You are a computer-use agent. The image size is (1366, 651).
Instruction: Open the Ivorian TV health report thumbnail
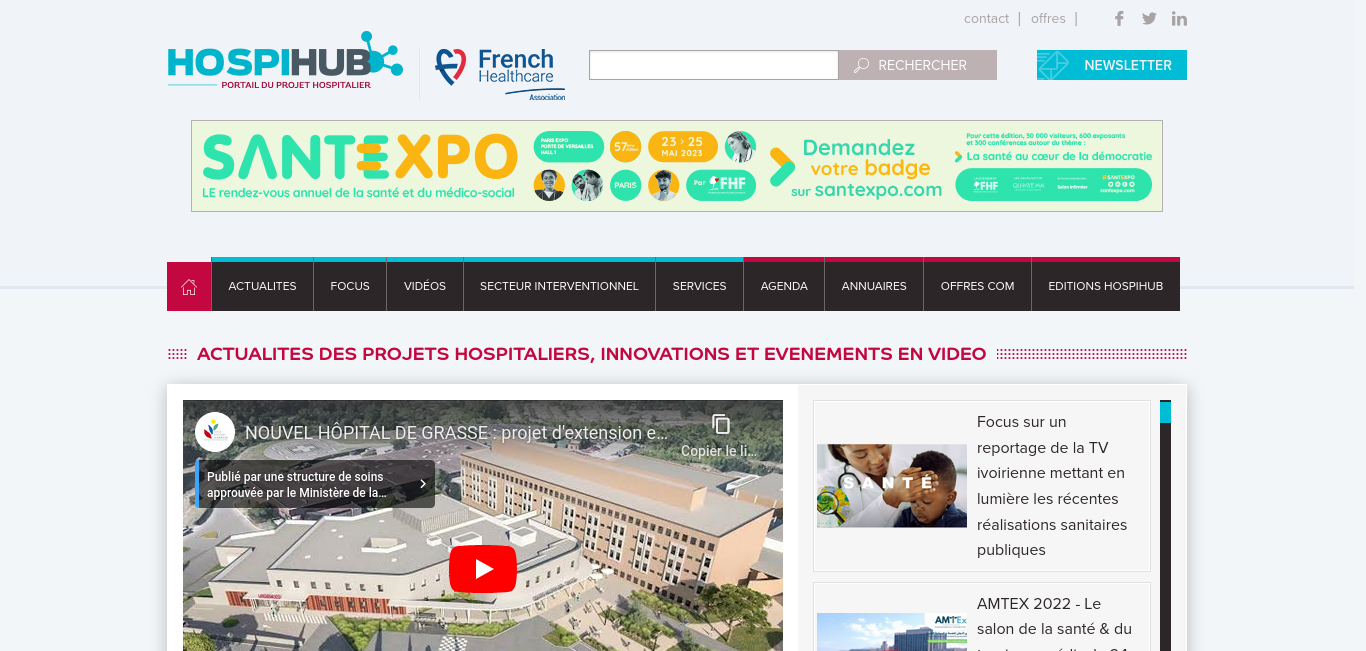(892, 486)
